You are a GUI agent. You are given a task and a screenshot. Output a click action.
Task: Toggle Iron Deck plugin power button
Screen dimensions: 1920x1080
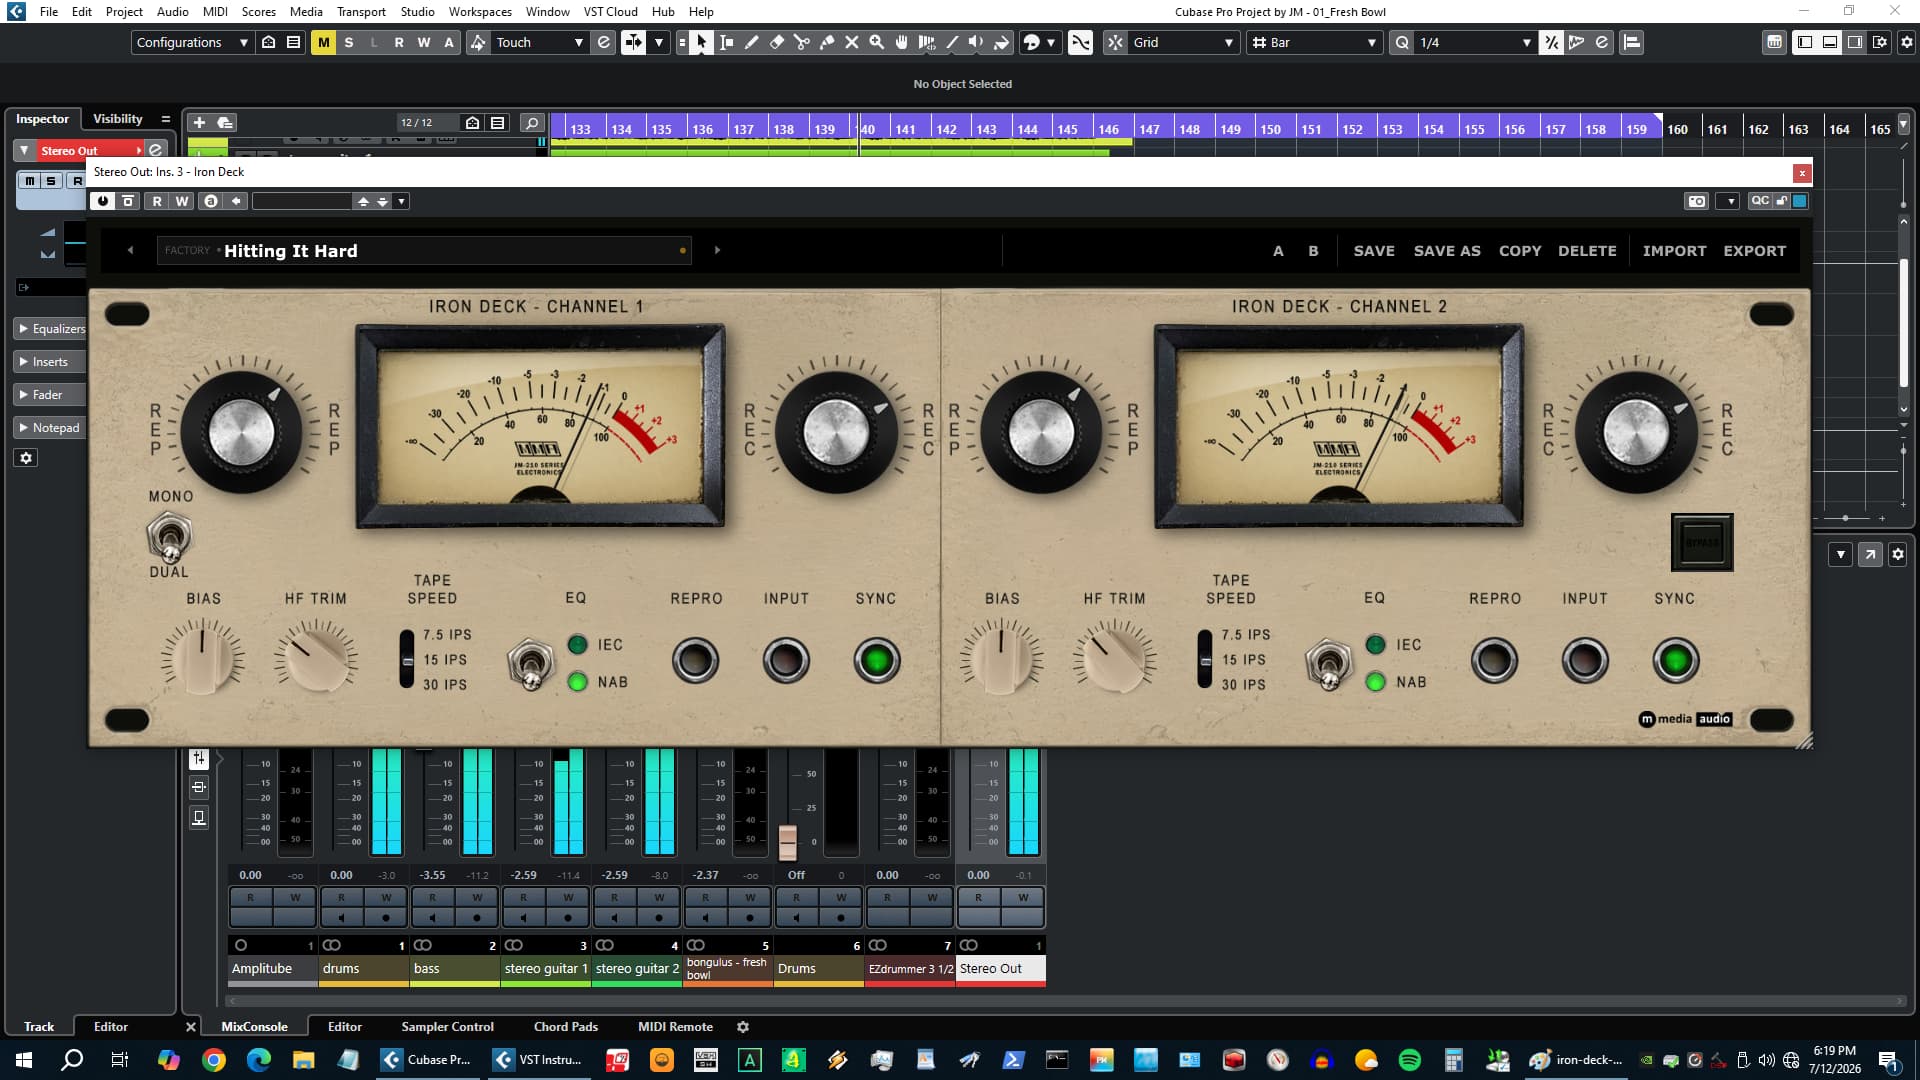click(102, 201)
